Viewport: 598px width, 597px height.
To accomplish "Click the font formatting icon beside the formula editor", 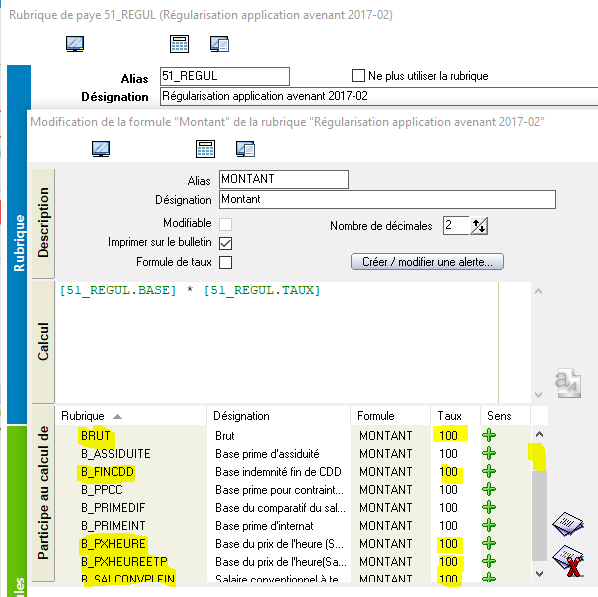I will tap(568, 383).
